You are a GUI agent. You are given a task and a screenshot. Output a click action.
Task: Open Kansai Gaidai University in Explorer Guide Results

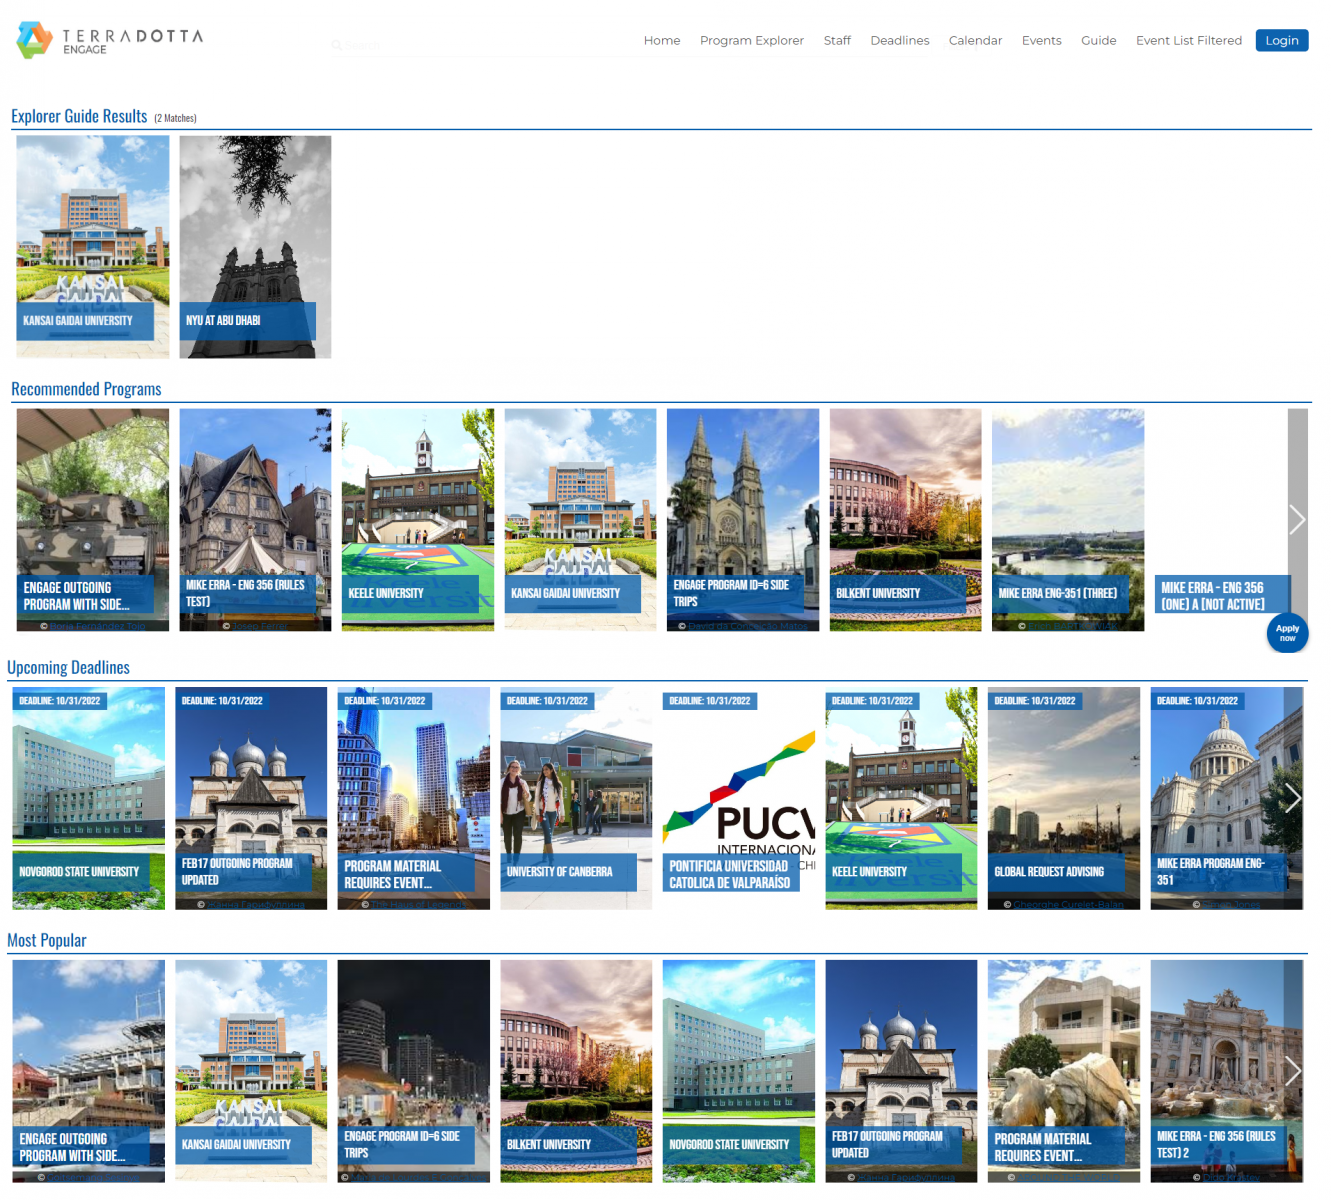(93, 247)
